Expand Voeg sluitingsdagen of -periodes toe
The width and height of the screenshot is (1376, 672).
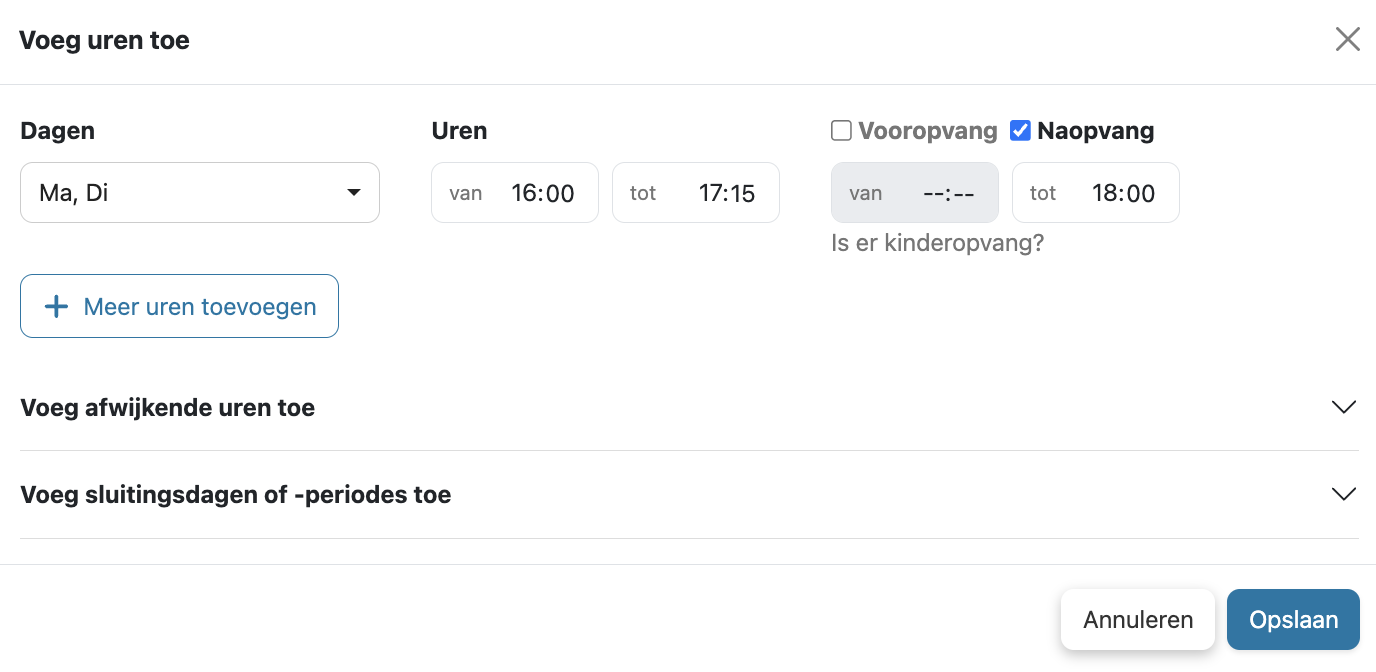689,494
